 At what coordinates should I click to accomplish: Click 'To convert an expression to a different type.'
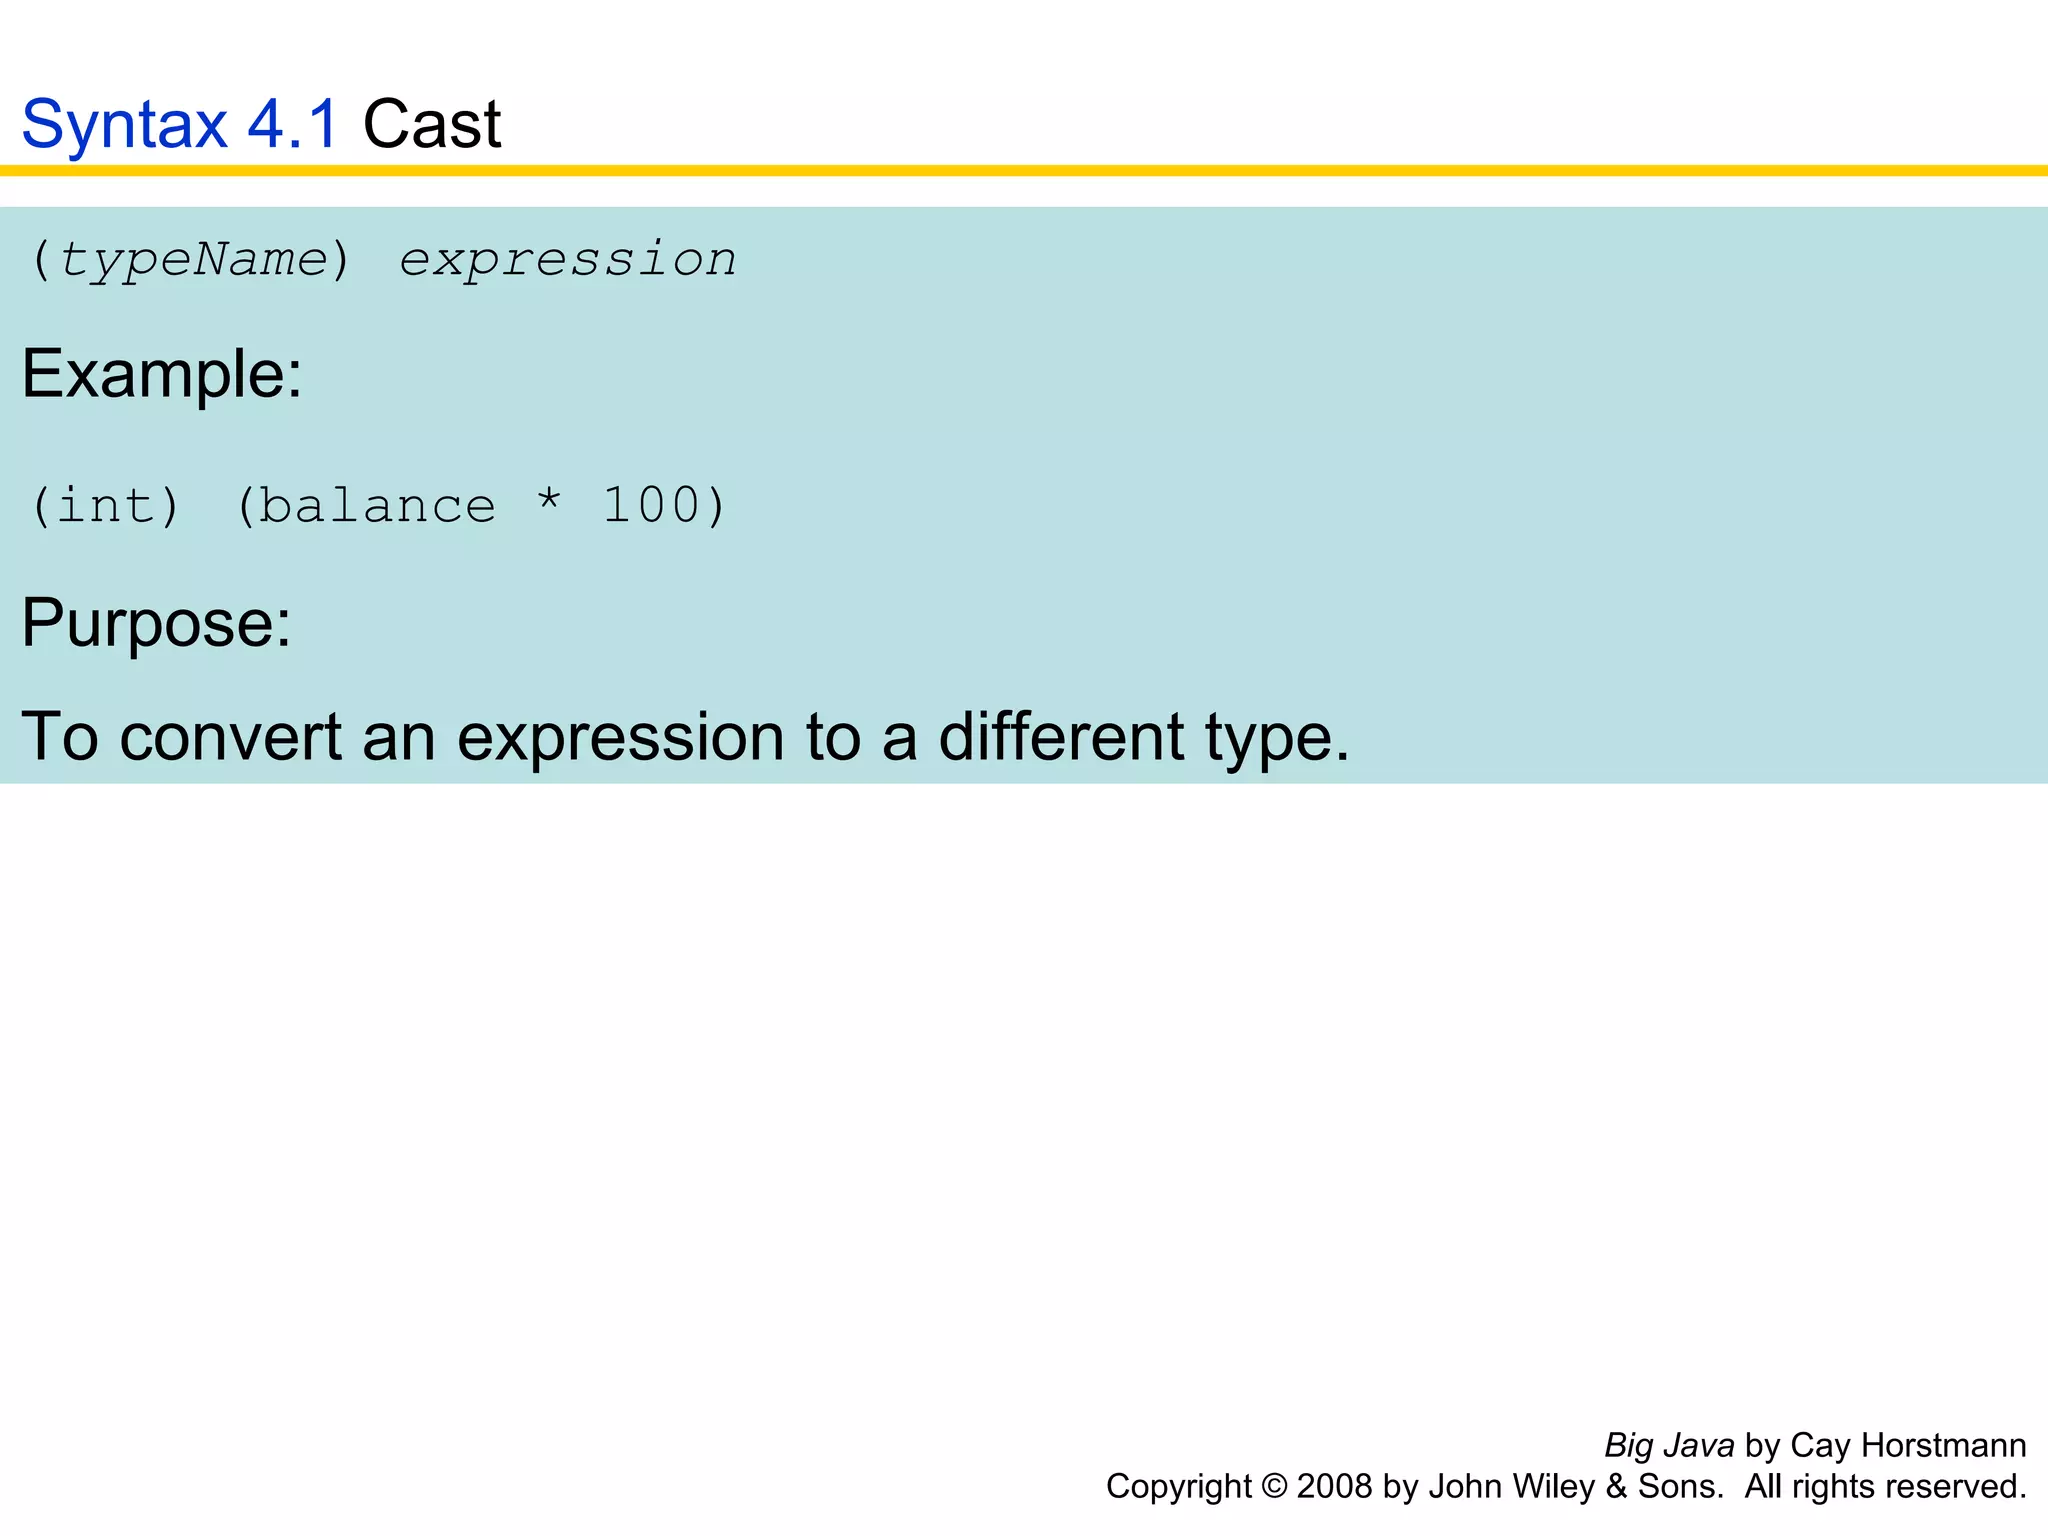pos(686,737)
